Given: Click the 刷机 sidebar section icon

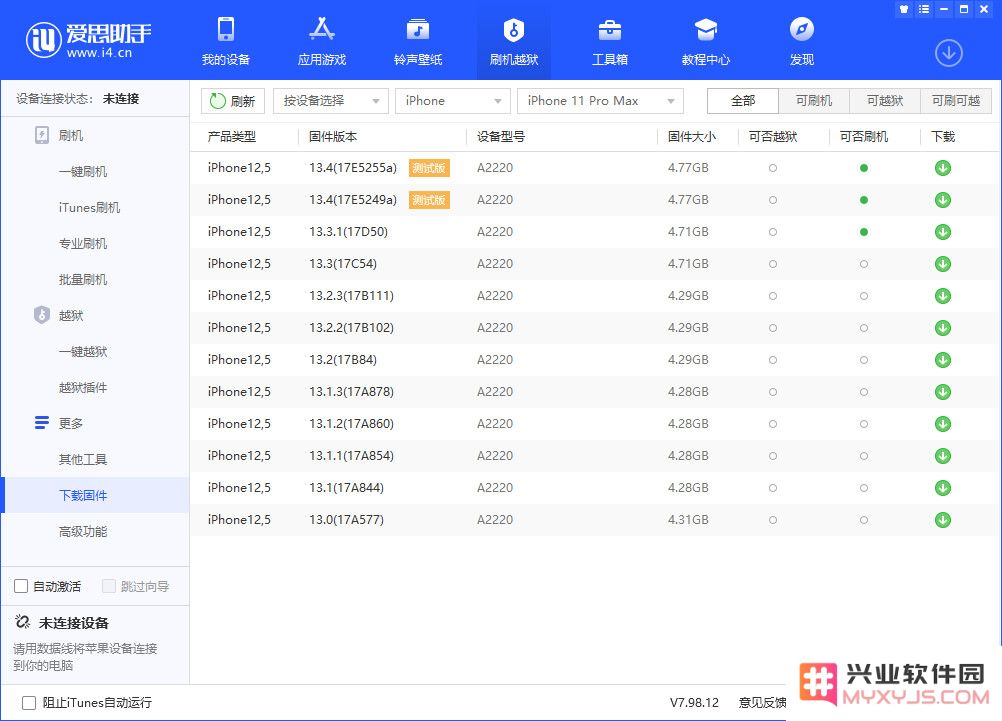Looking at the screenshot, I should click(42, 136).
